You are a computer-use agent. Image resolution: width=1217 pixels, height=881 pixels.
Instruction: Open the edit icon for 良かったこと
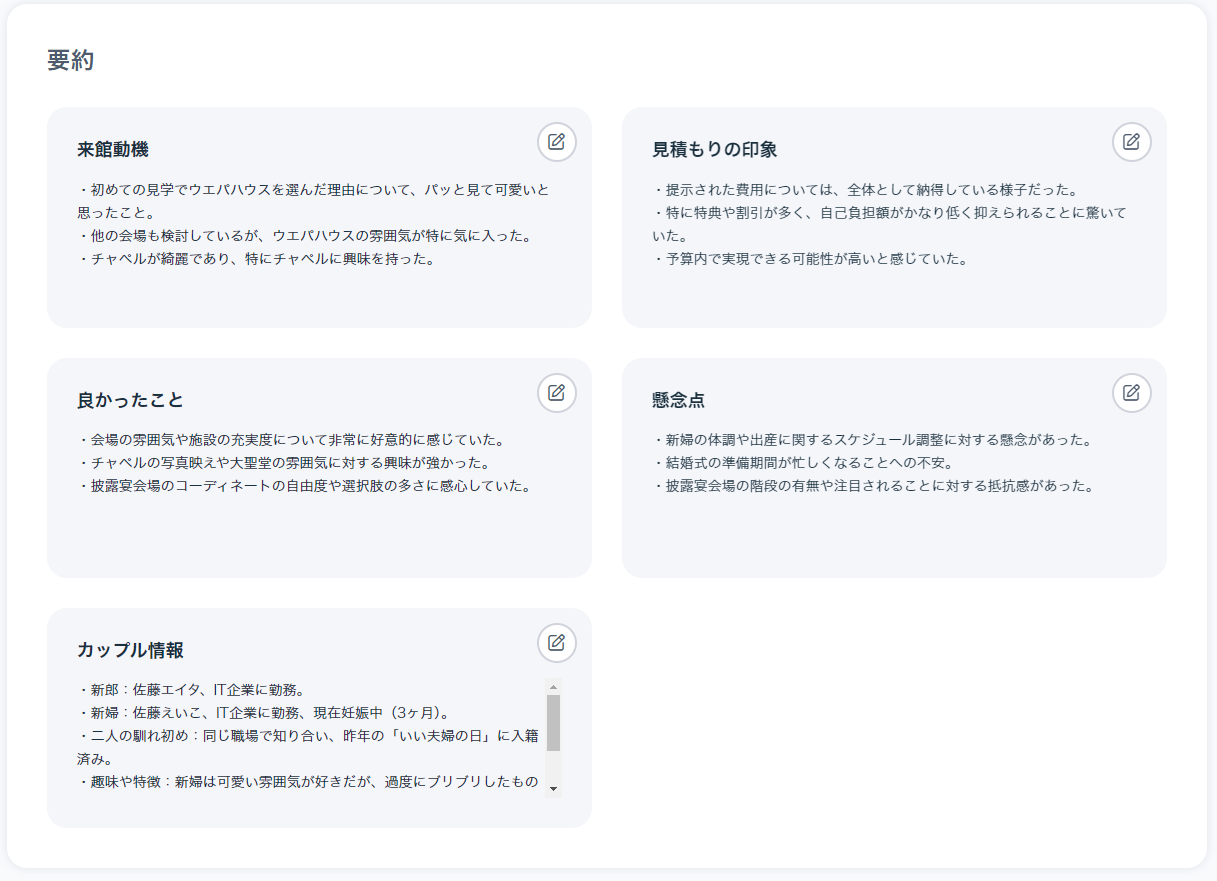point(557,393)
